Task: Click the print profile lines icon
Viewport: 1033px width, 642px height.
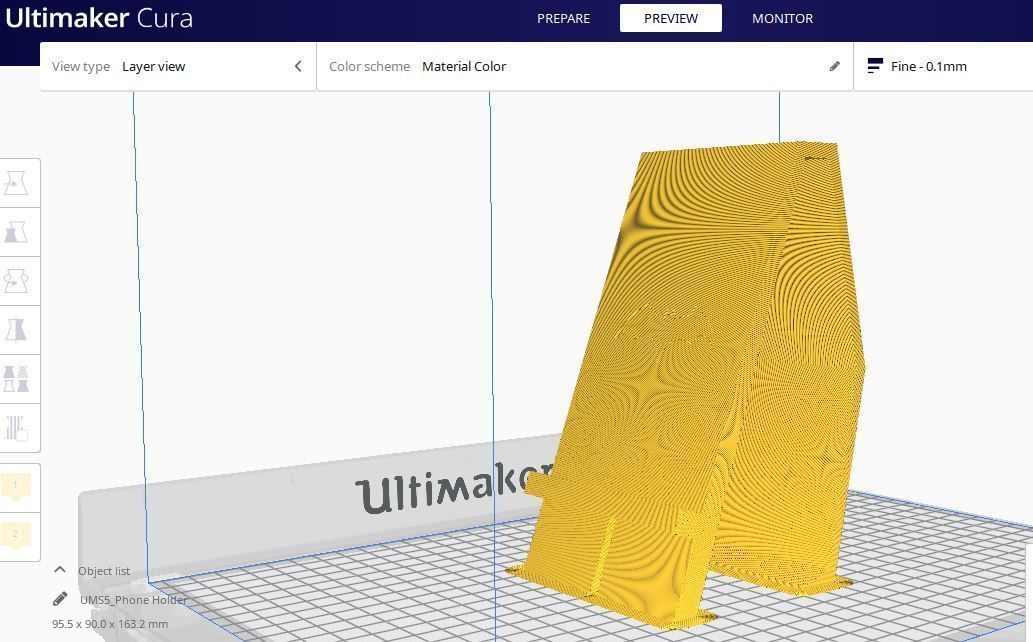Action: tap(875, 66)
